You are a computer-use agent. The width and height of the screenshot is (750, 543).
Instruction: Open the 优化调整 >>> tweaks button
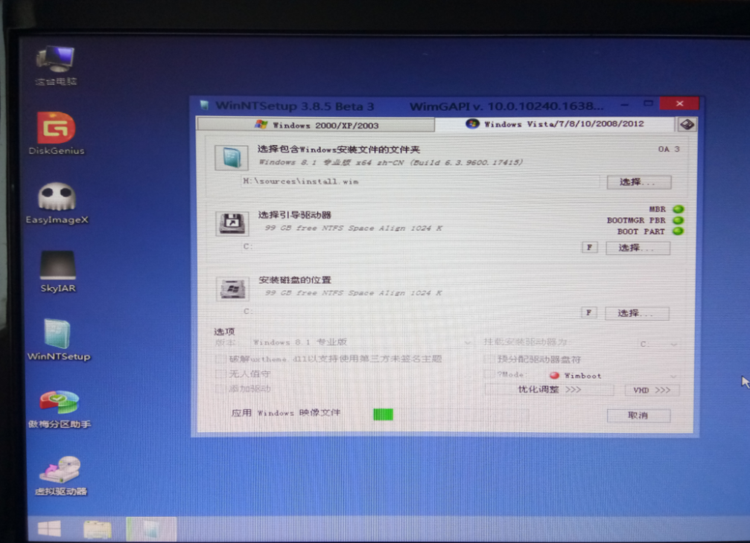tap(549, 390)
